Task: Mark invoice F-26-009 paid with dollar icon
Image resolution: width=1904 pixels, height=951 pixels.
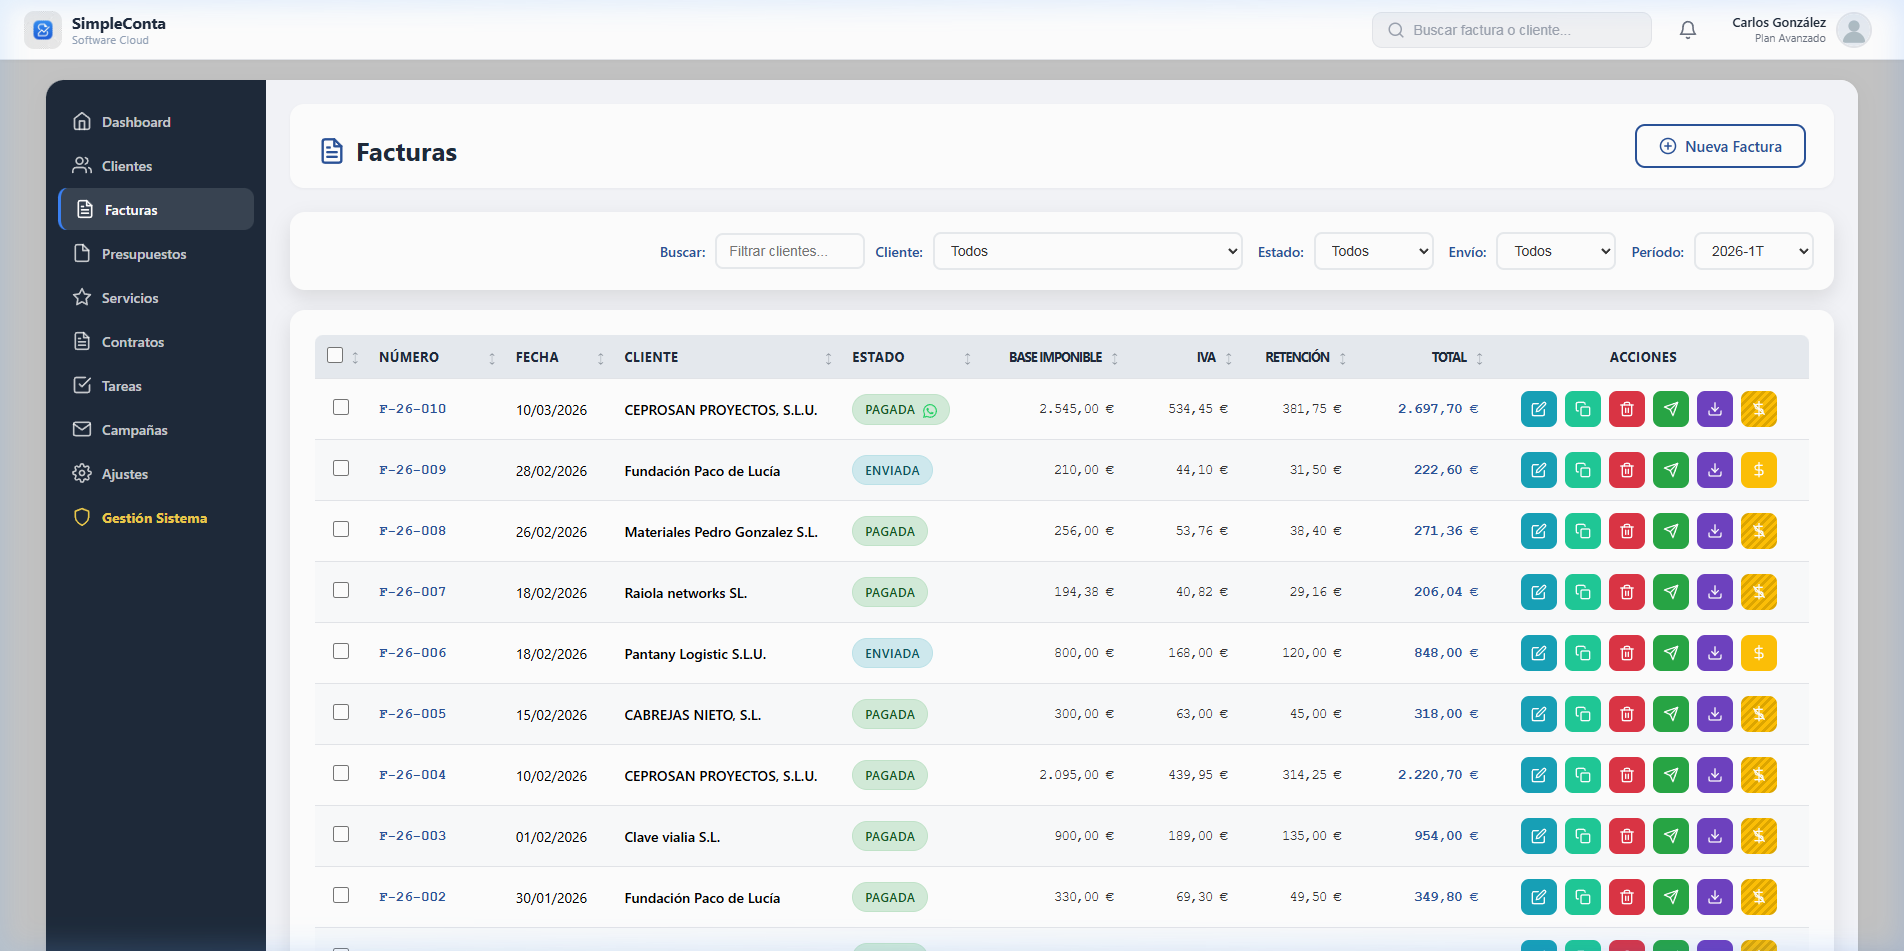Action: click(x=1758, y=470)
